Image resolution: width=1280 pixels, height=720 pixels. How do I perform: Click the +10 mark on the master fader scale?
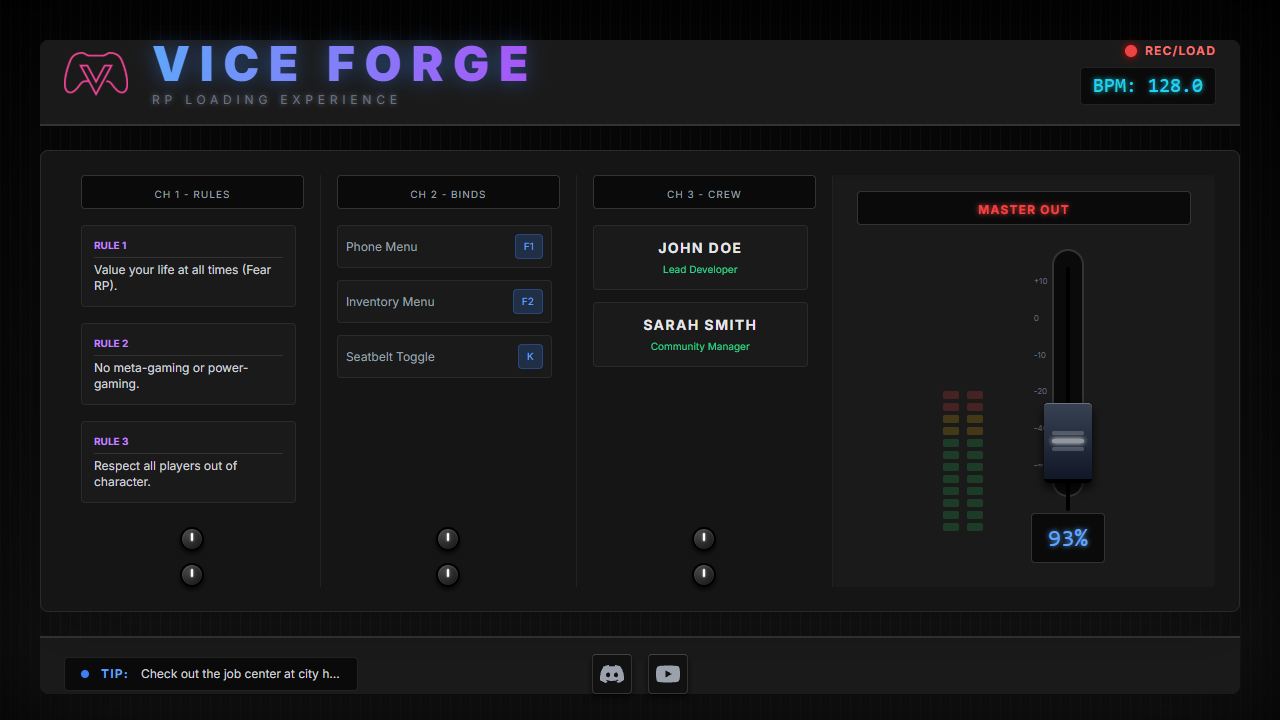pos(1041,281)
